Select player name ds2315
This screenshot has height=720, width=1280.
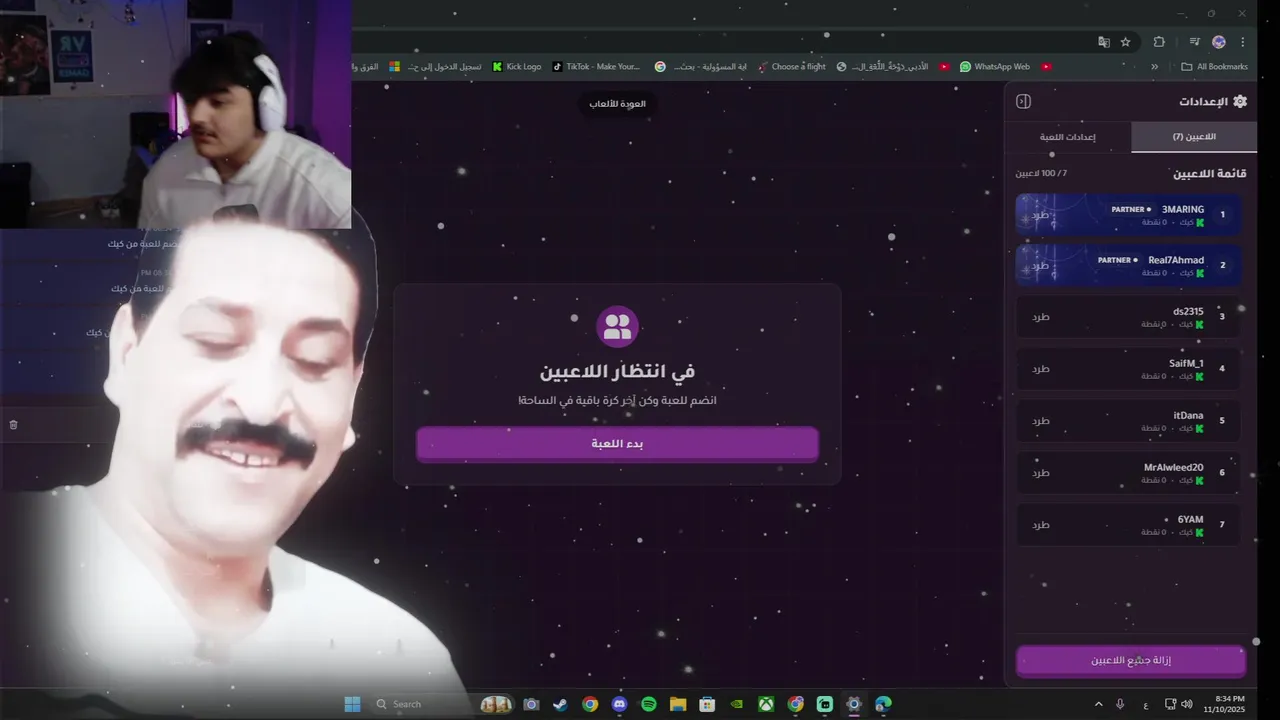[1188, 312]
